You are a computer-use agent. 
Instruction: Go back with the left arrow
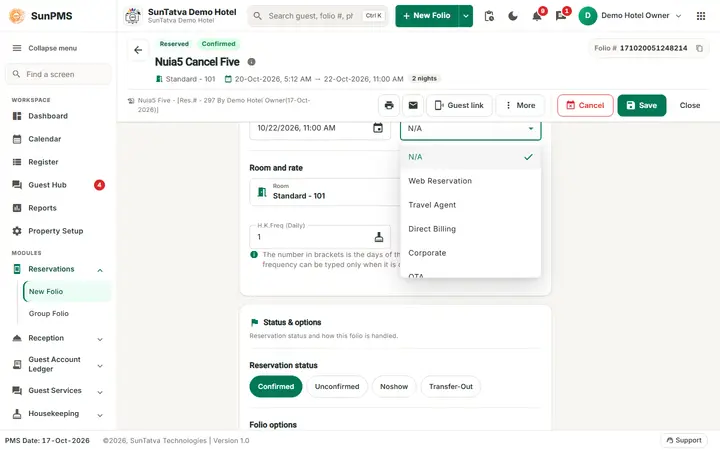point(138,50)
